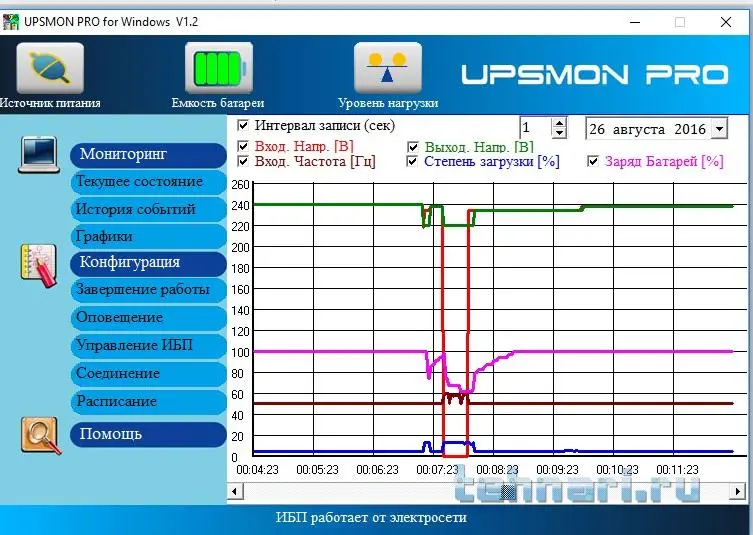The width and height of the screenshot is (753, 535).
Task: Toggle Вход. Частота [Гц] checkbox
Action: pos(243,161)
